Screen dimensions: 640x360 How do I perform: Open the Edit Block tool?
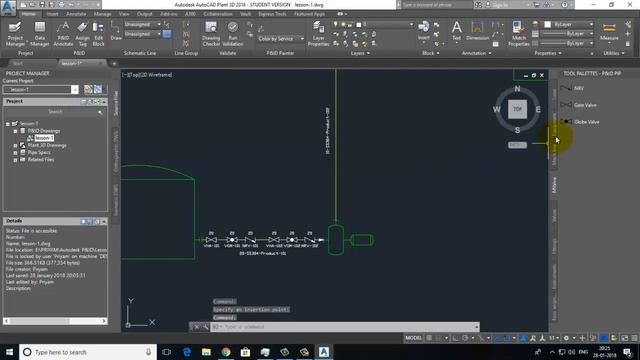coord(98,34)
